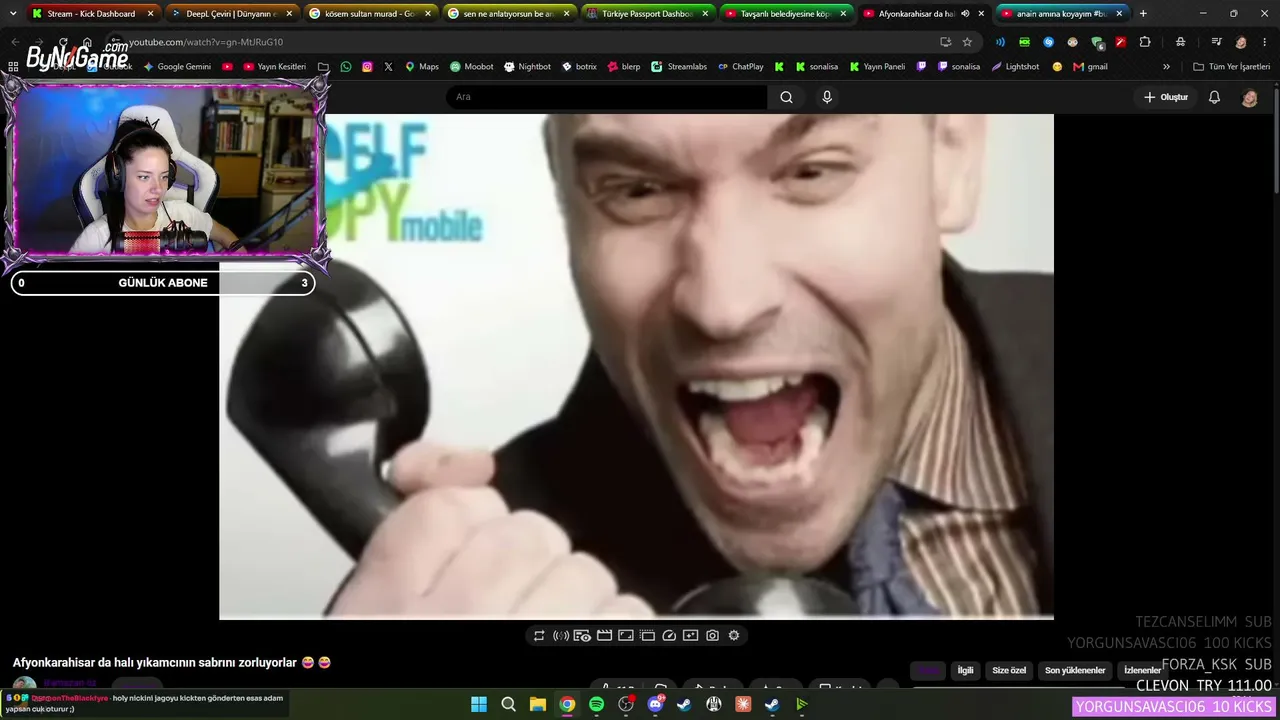
Task: Open the Nightbot bookmark
Action: (527, 67)
